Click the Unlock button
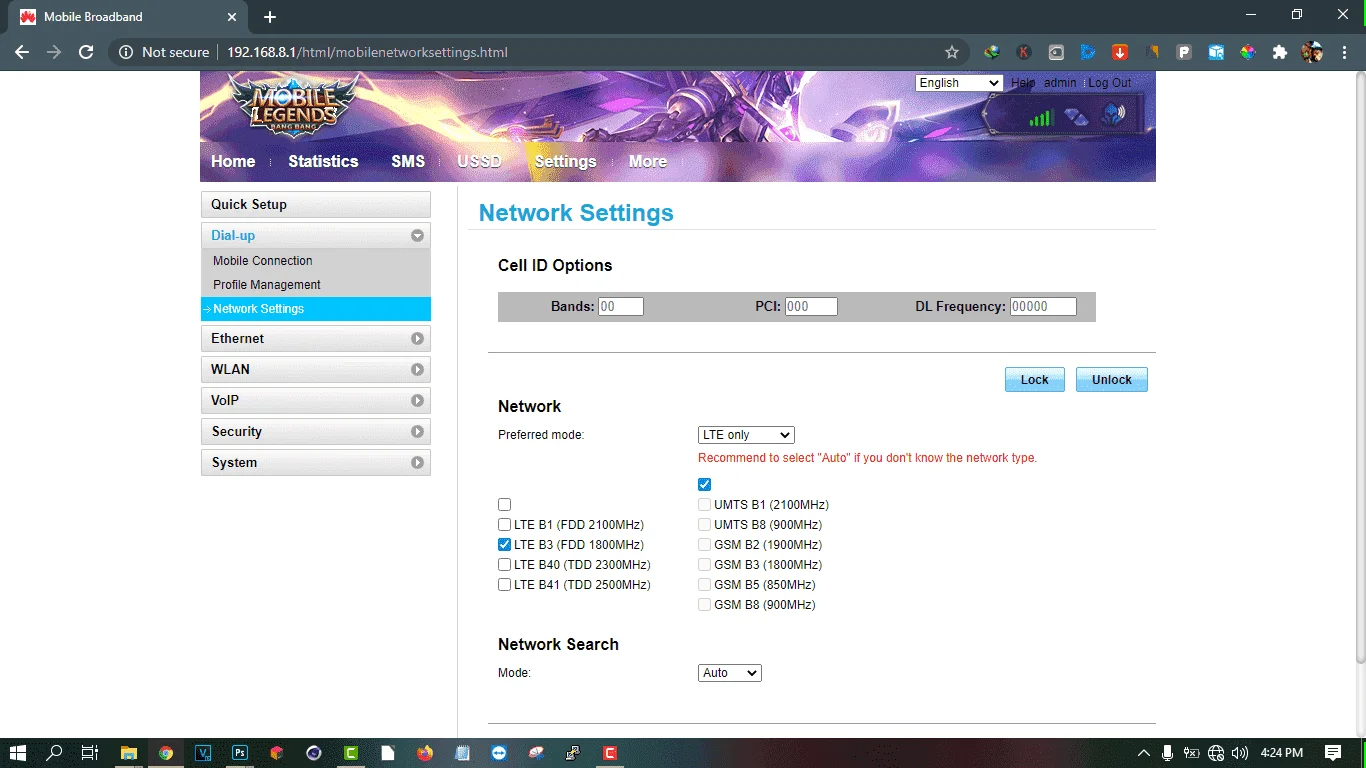The height and width of the screenshot is (768, 1366). click(x=1112, y=380)
